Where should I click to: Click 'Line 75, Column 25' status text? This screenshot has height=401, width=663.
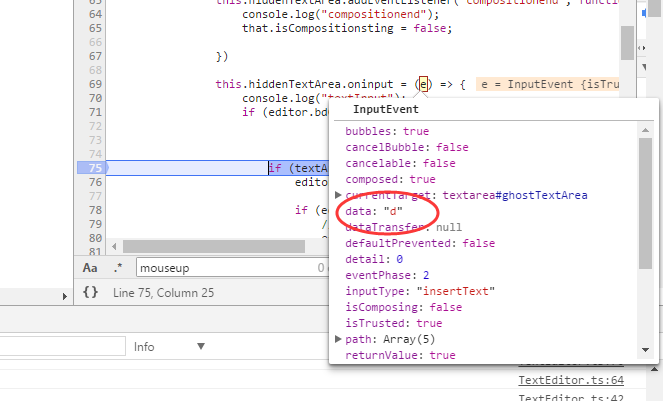(x=163, y=293)
